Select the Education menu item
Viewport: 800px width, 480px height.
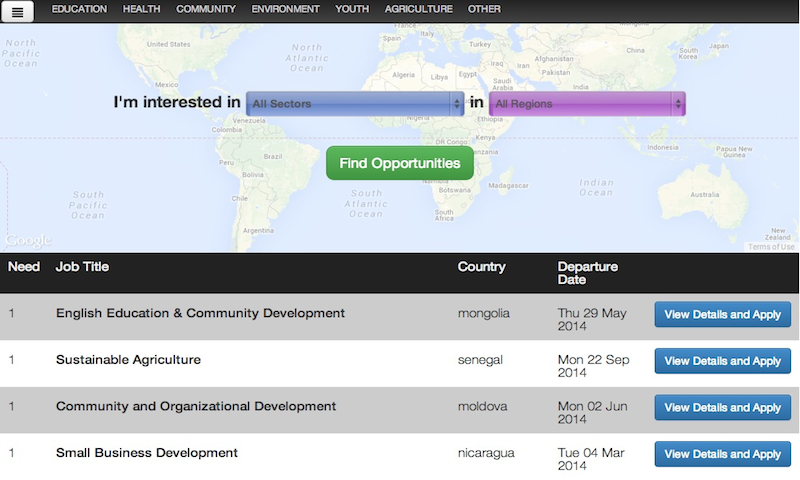(79, 9)
